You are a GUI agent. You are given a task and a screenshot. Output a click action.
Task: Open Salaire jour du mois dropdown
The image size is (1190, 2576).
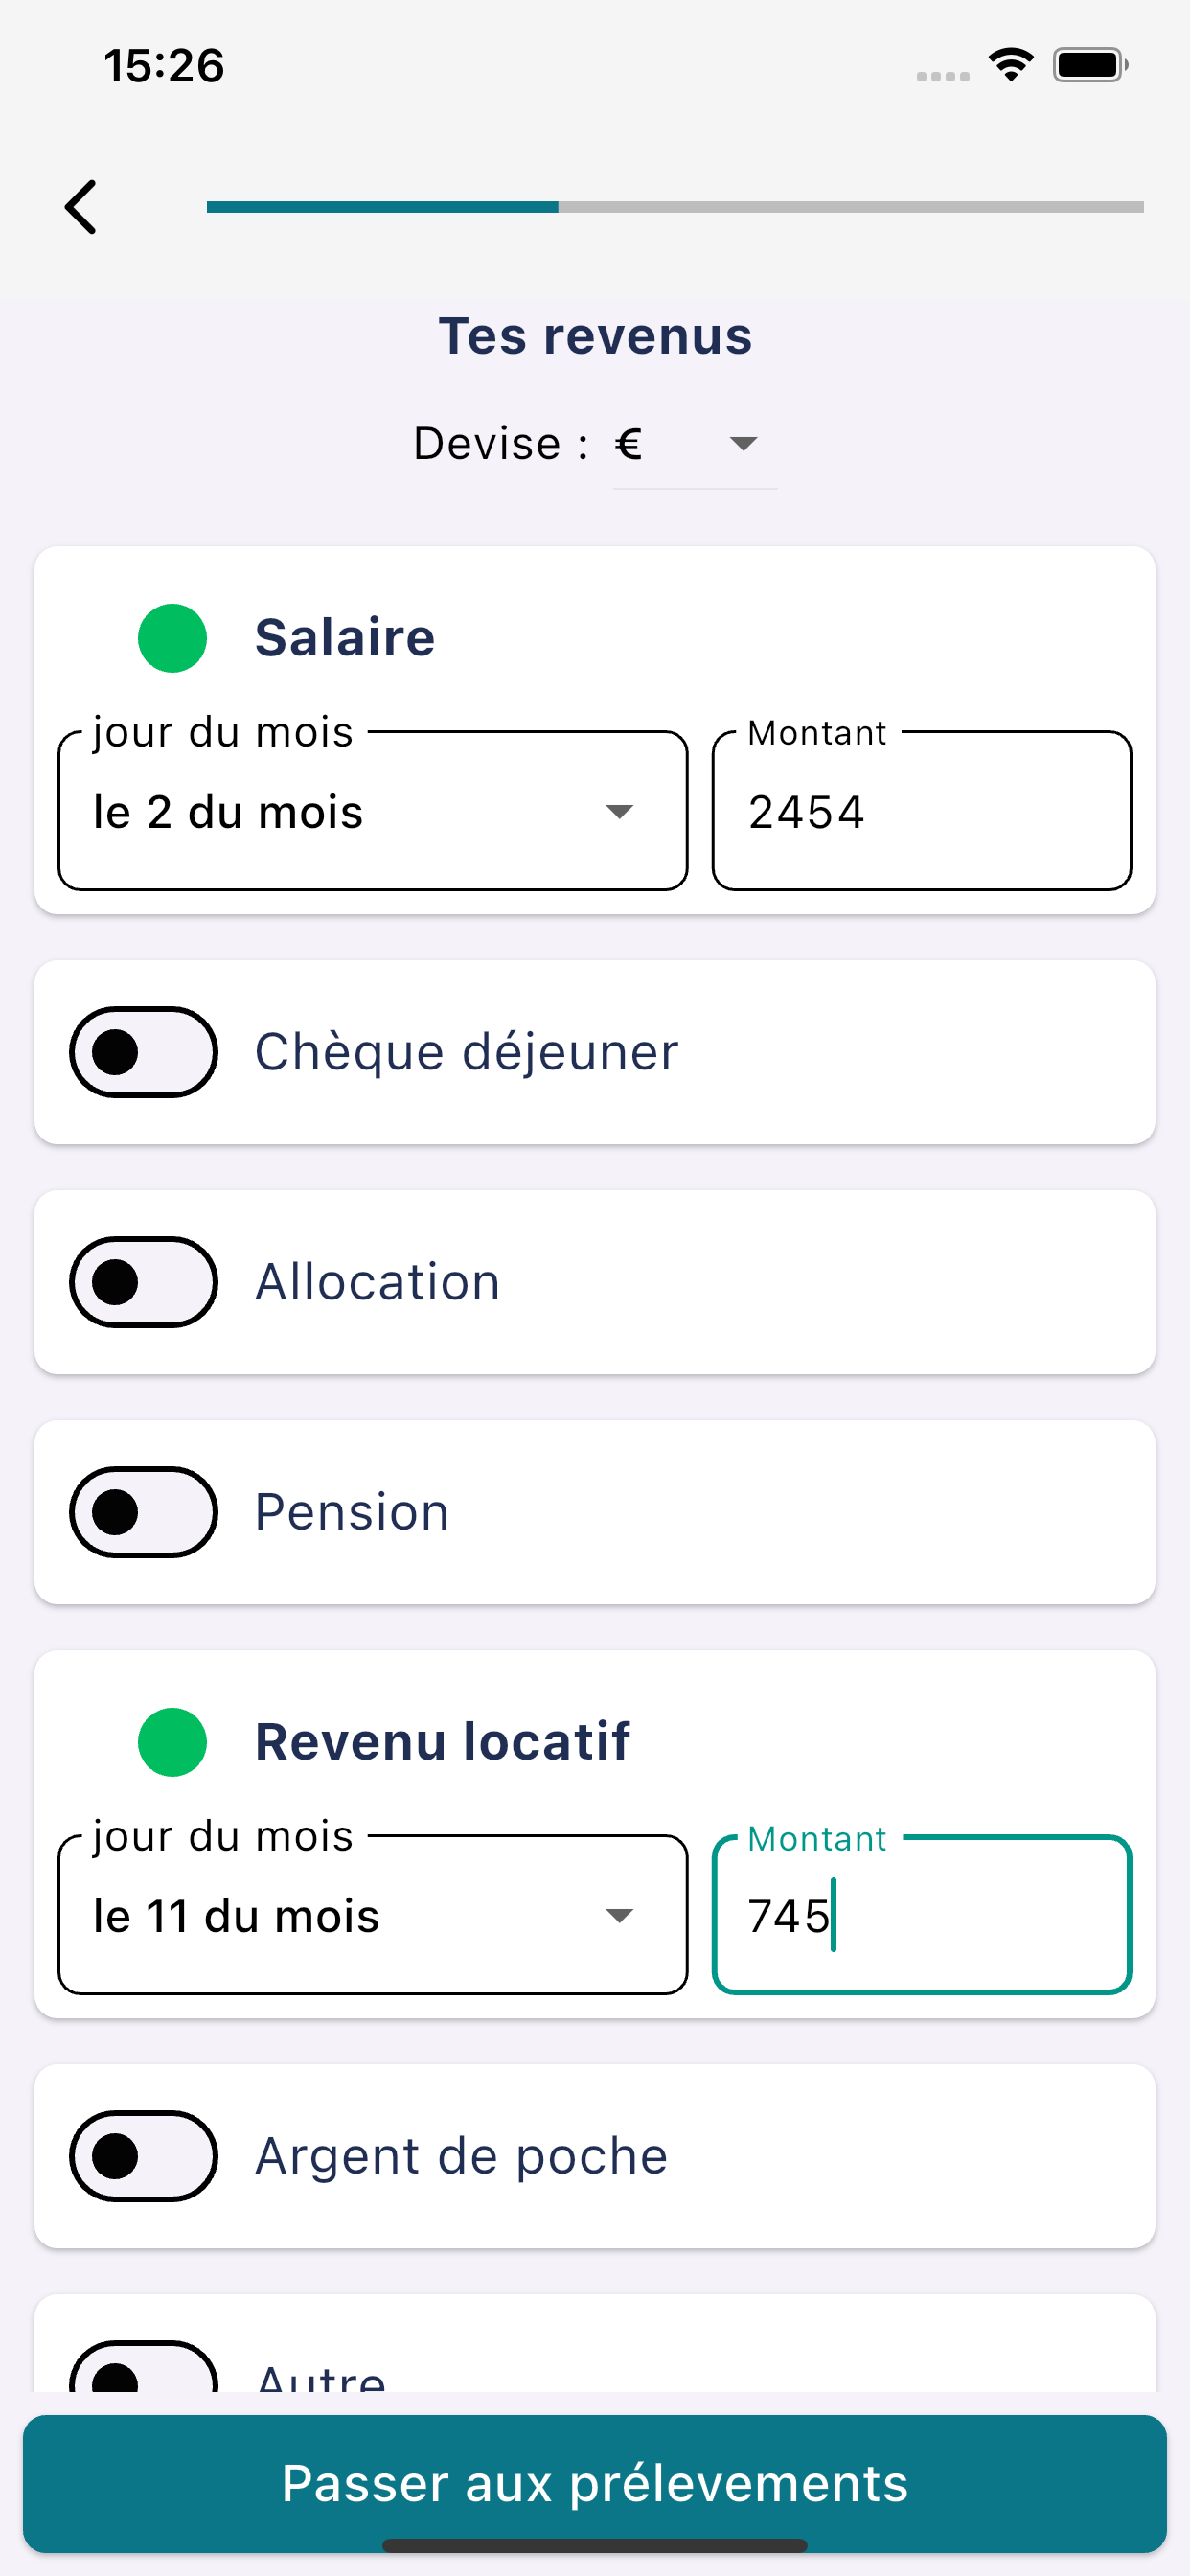pyautogui.click(x=372, y=811)
